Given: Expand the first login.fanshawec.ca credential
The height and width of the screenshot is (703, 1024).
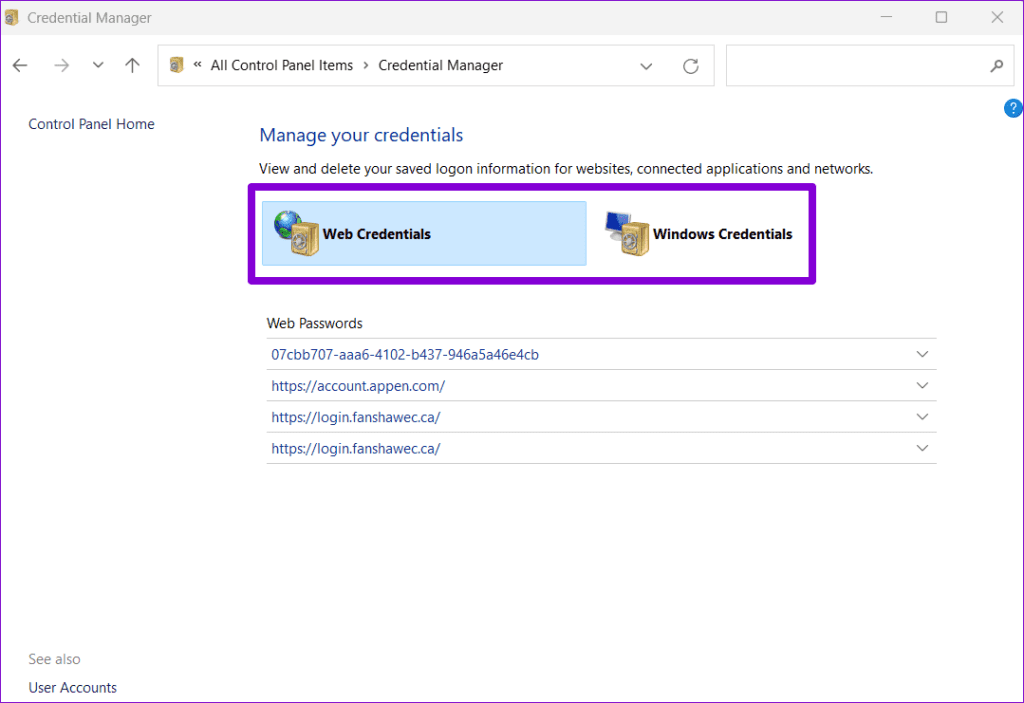Looking at the screenshot, I should point(922,416).
